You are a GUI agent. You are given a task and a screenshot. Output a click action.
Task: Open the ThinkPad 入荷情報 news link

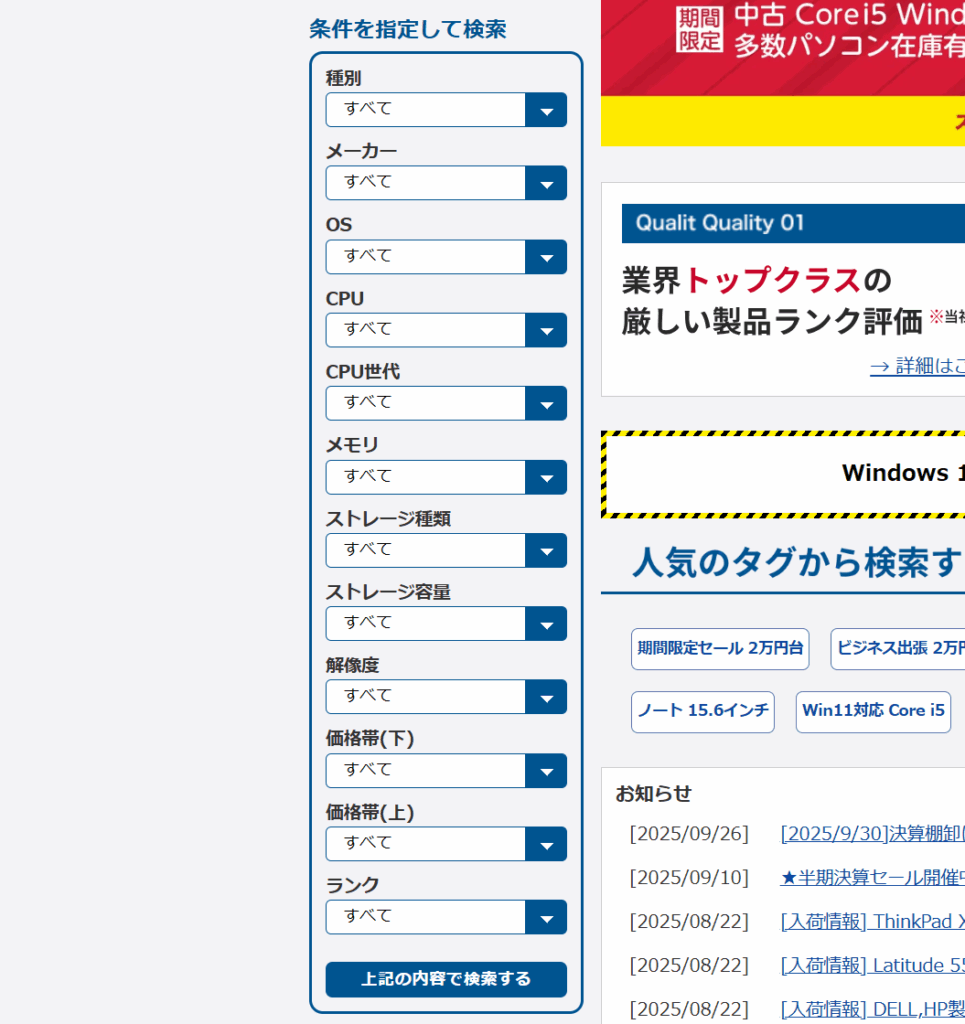(x=872, y=921)
